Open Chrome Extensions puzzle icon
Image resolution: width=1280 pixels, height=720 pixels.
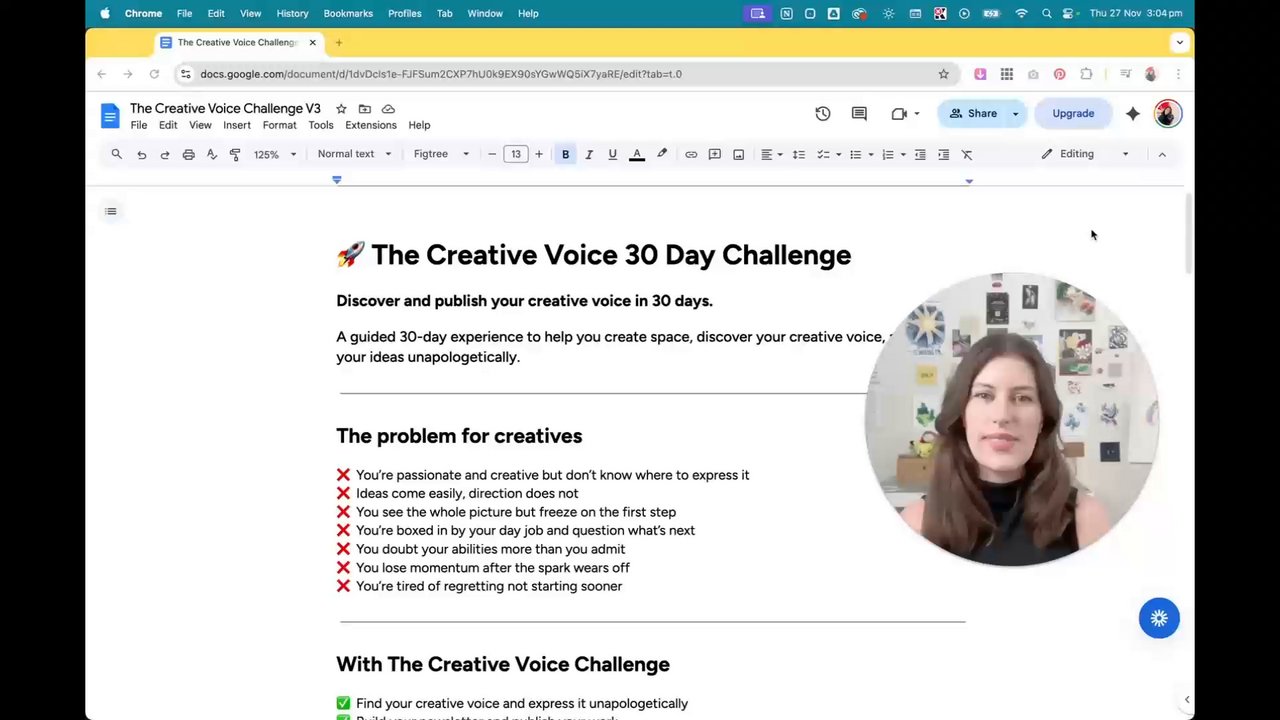1086,74
